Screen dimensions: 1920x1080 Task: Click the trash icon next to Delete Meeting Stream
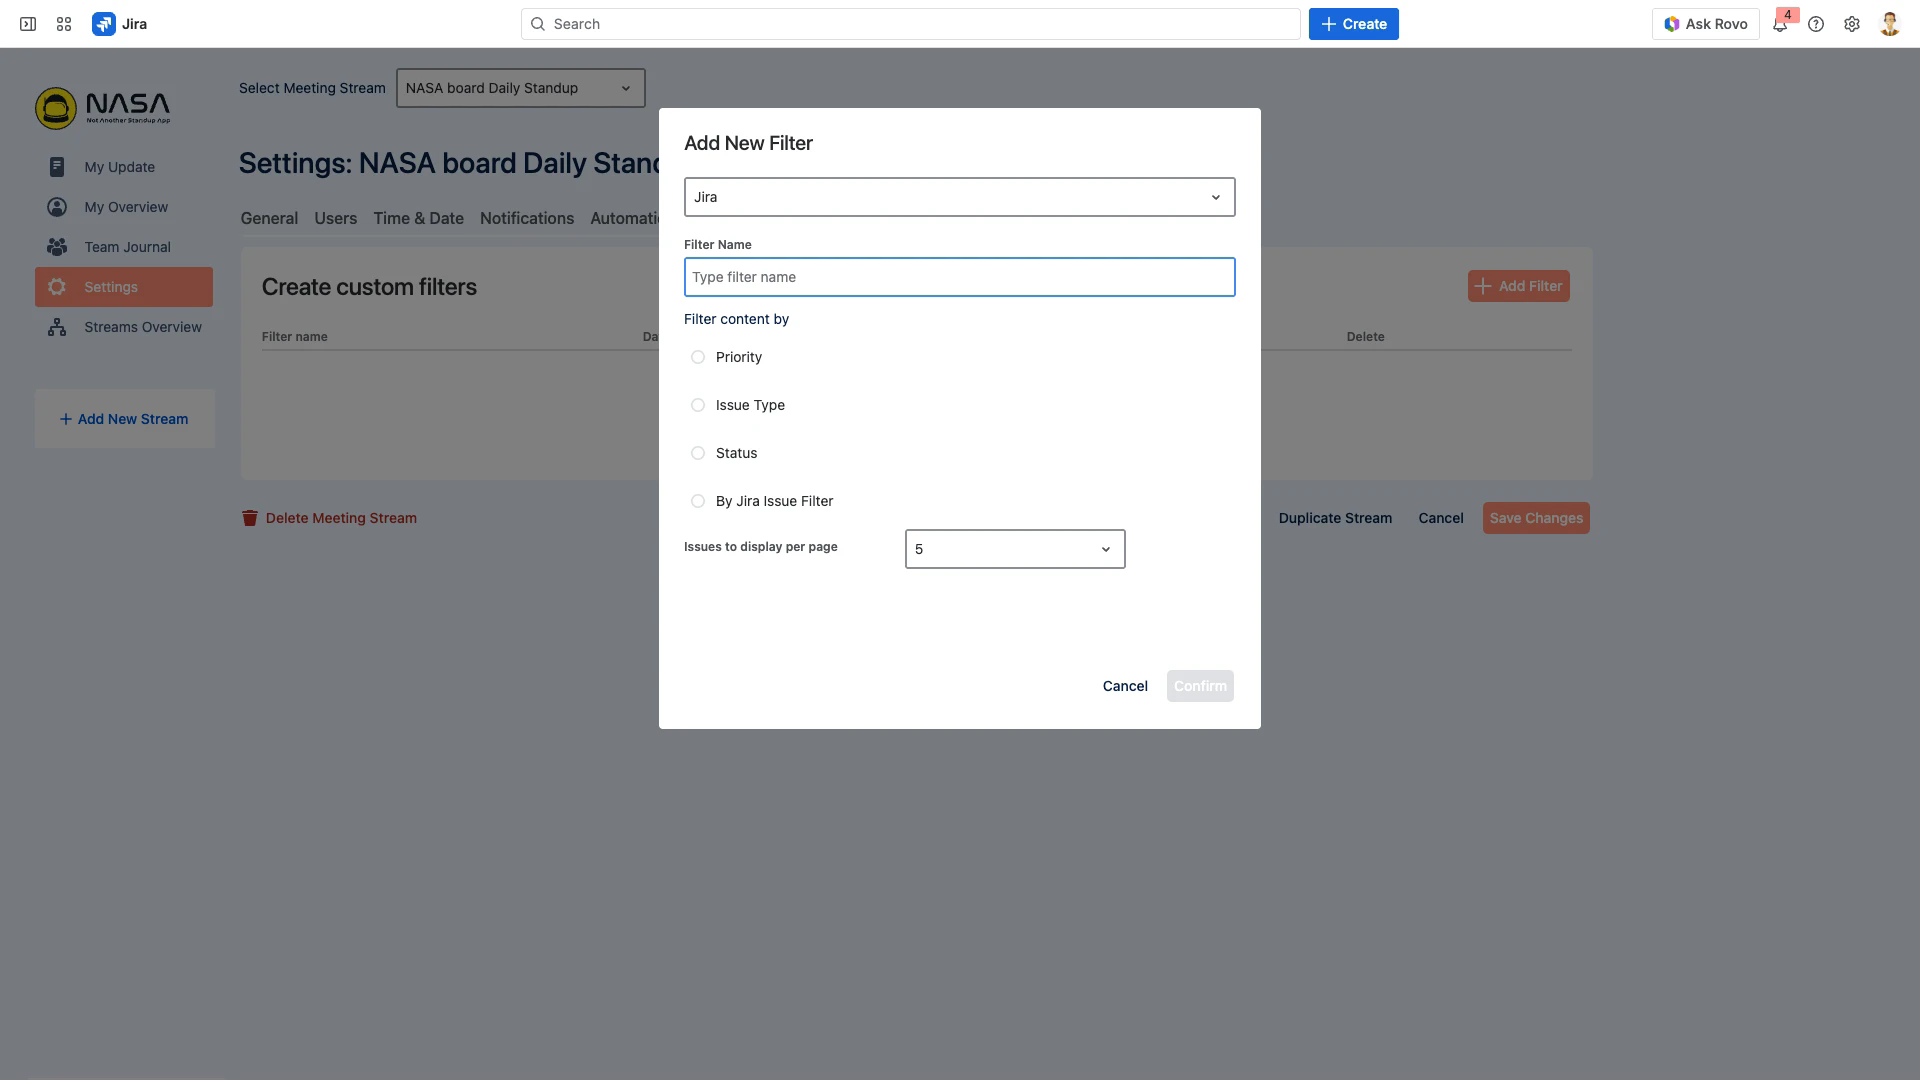[250, 518]
